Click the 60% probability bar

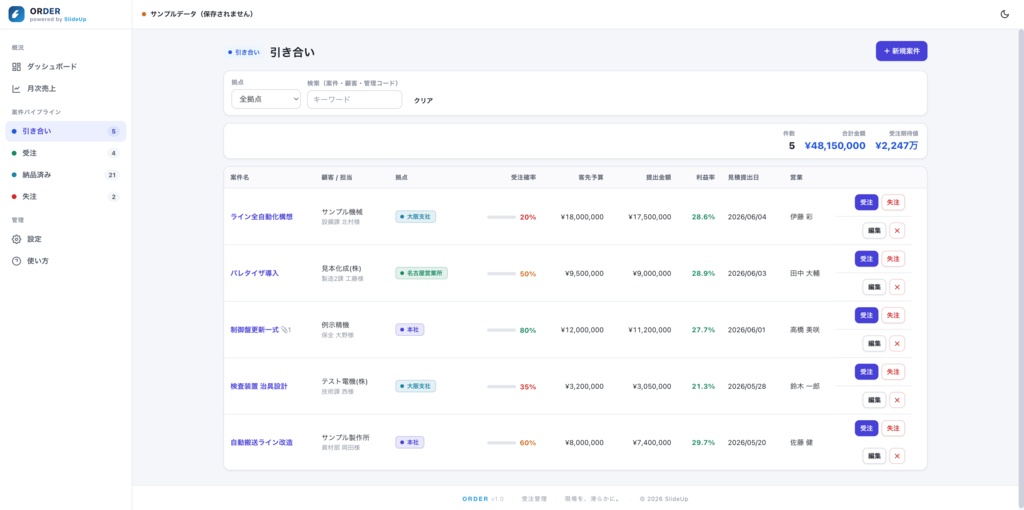pyautogui.click(x=502, y=443)
